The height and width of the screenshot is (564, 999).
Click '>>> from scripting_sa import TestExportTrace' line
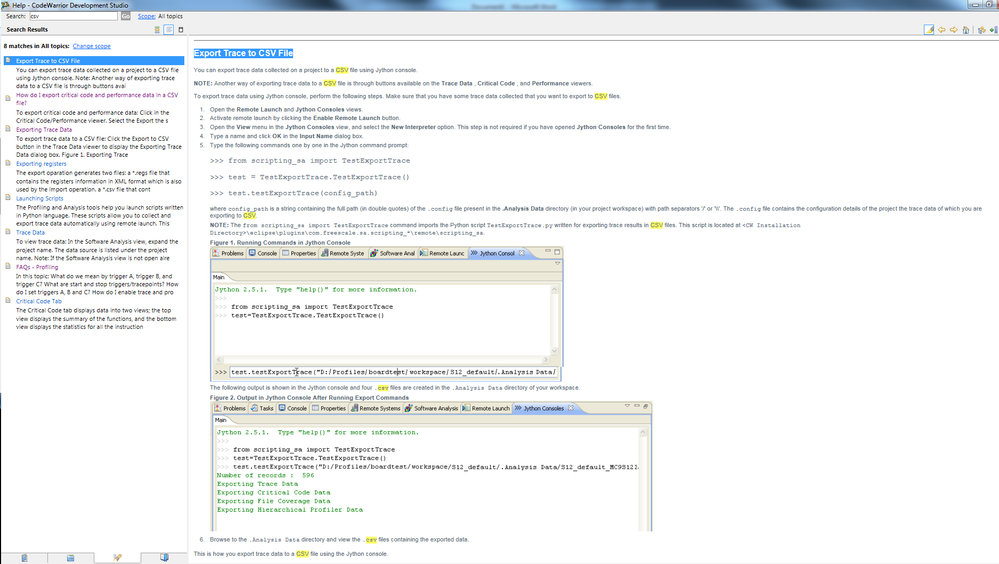[310, 161]
